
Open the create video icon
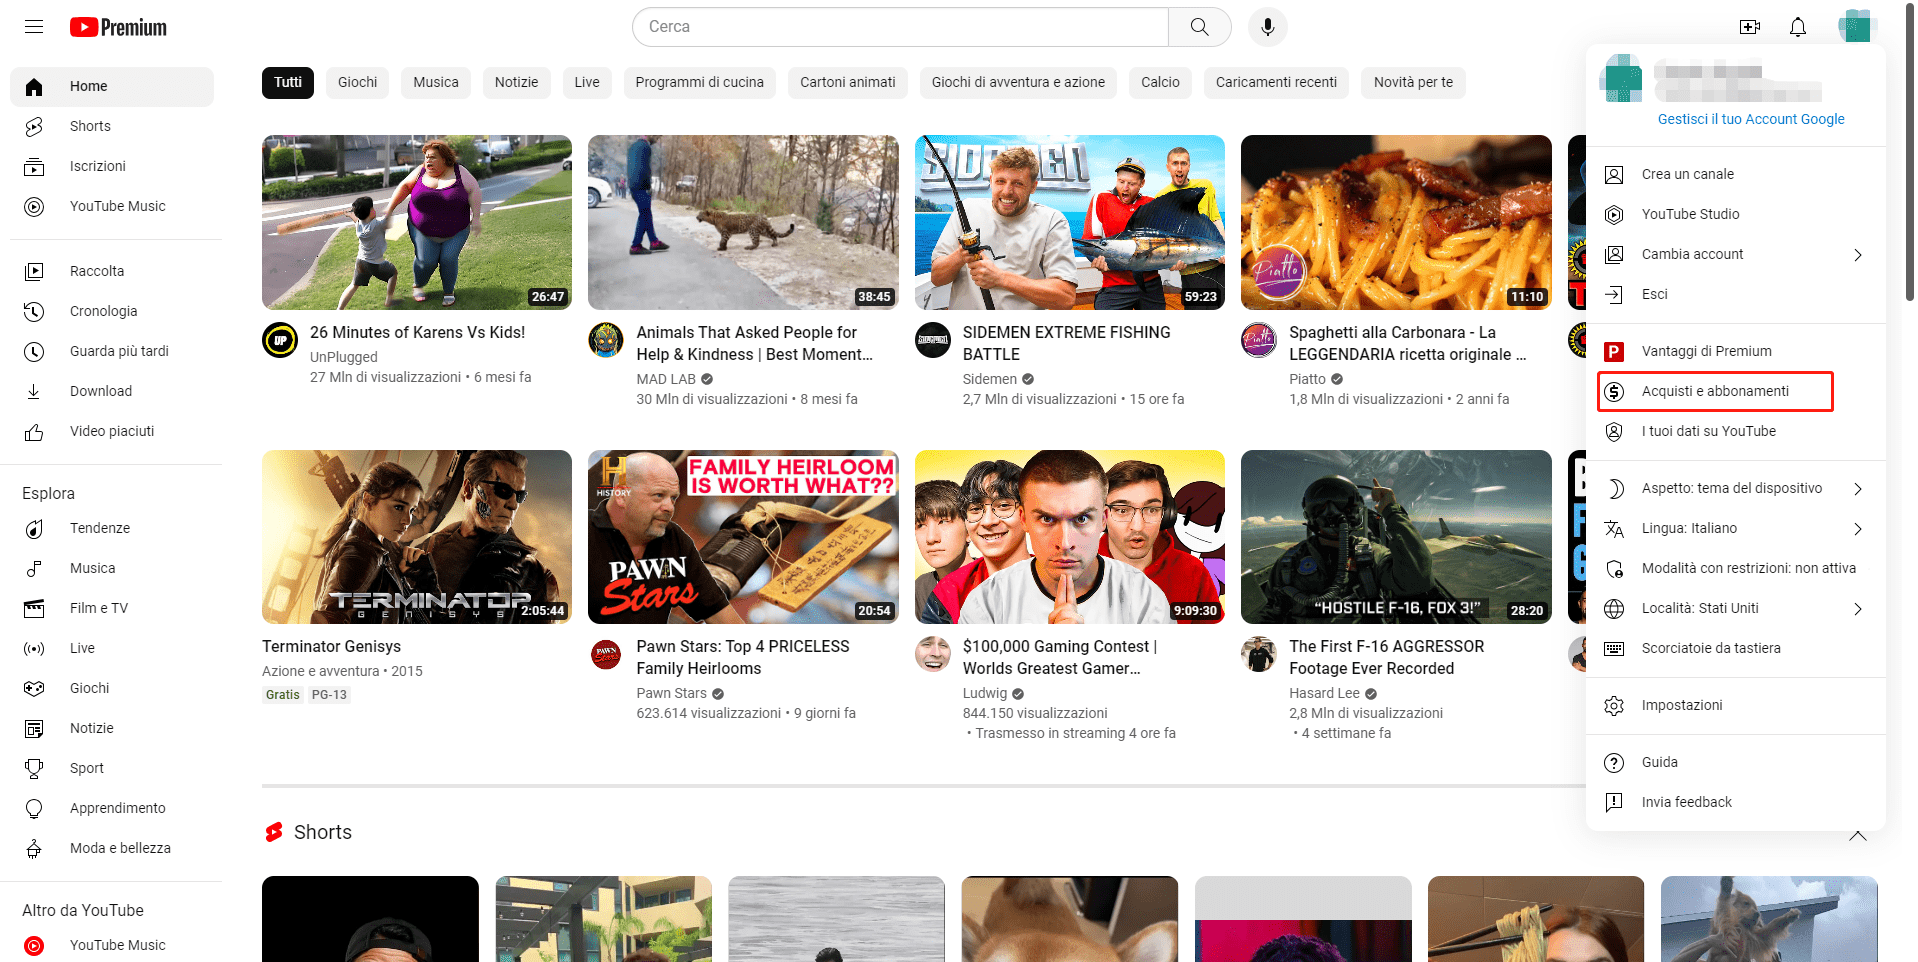(1749, 27)
